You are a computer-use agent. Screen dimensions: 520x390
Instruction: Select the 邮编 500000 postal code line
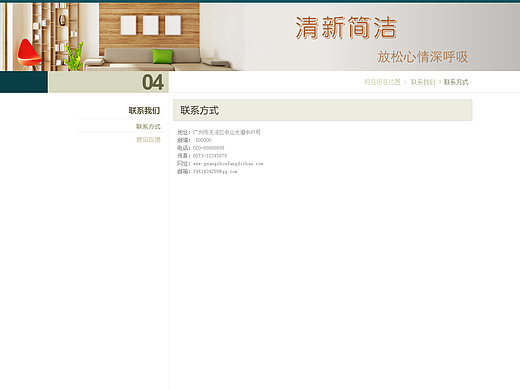coord(194,140)
